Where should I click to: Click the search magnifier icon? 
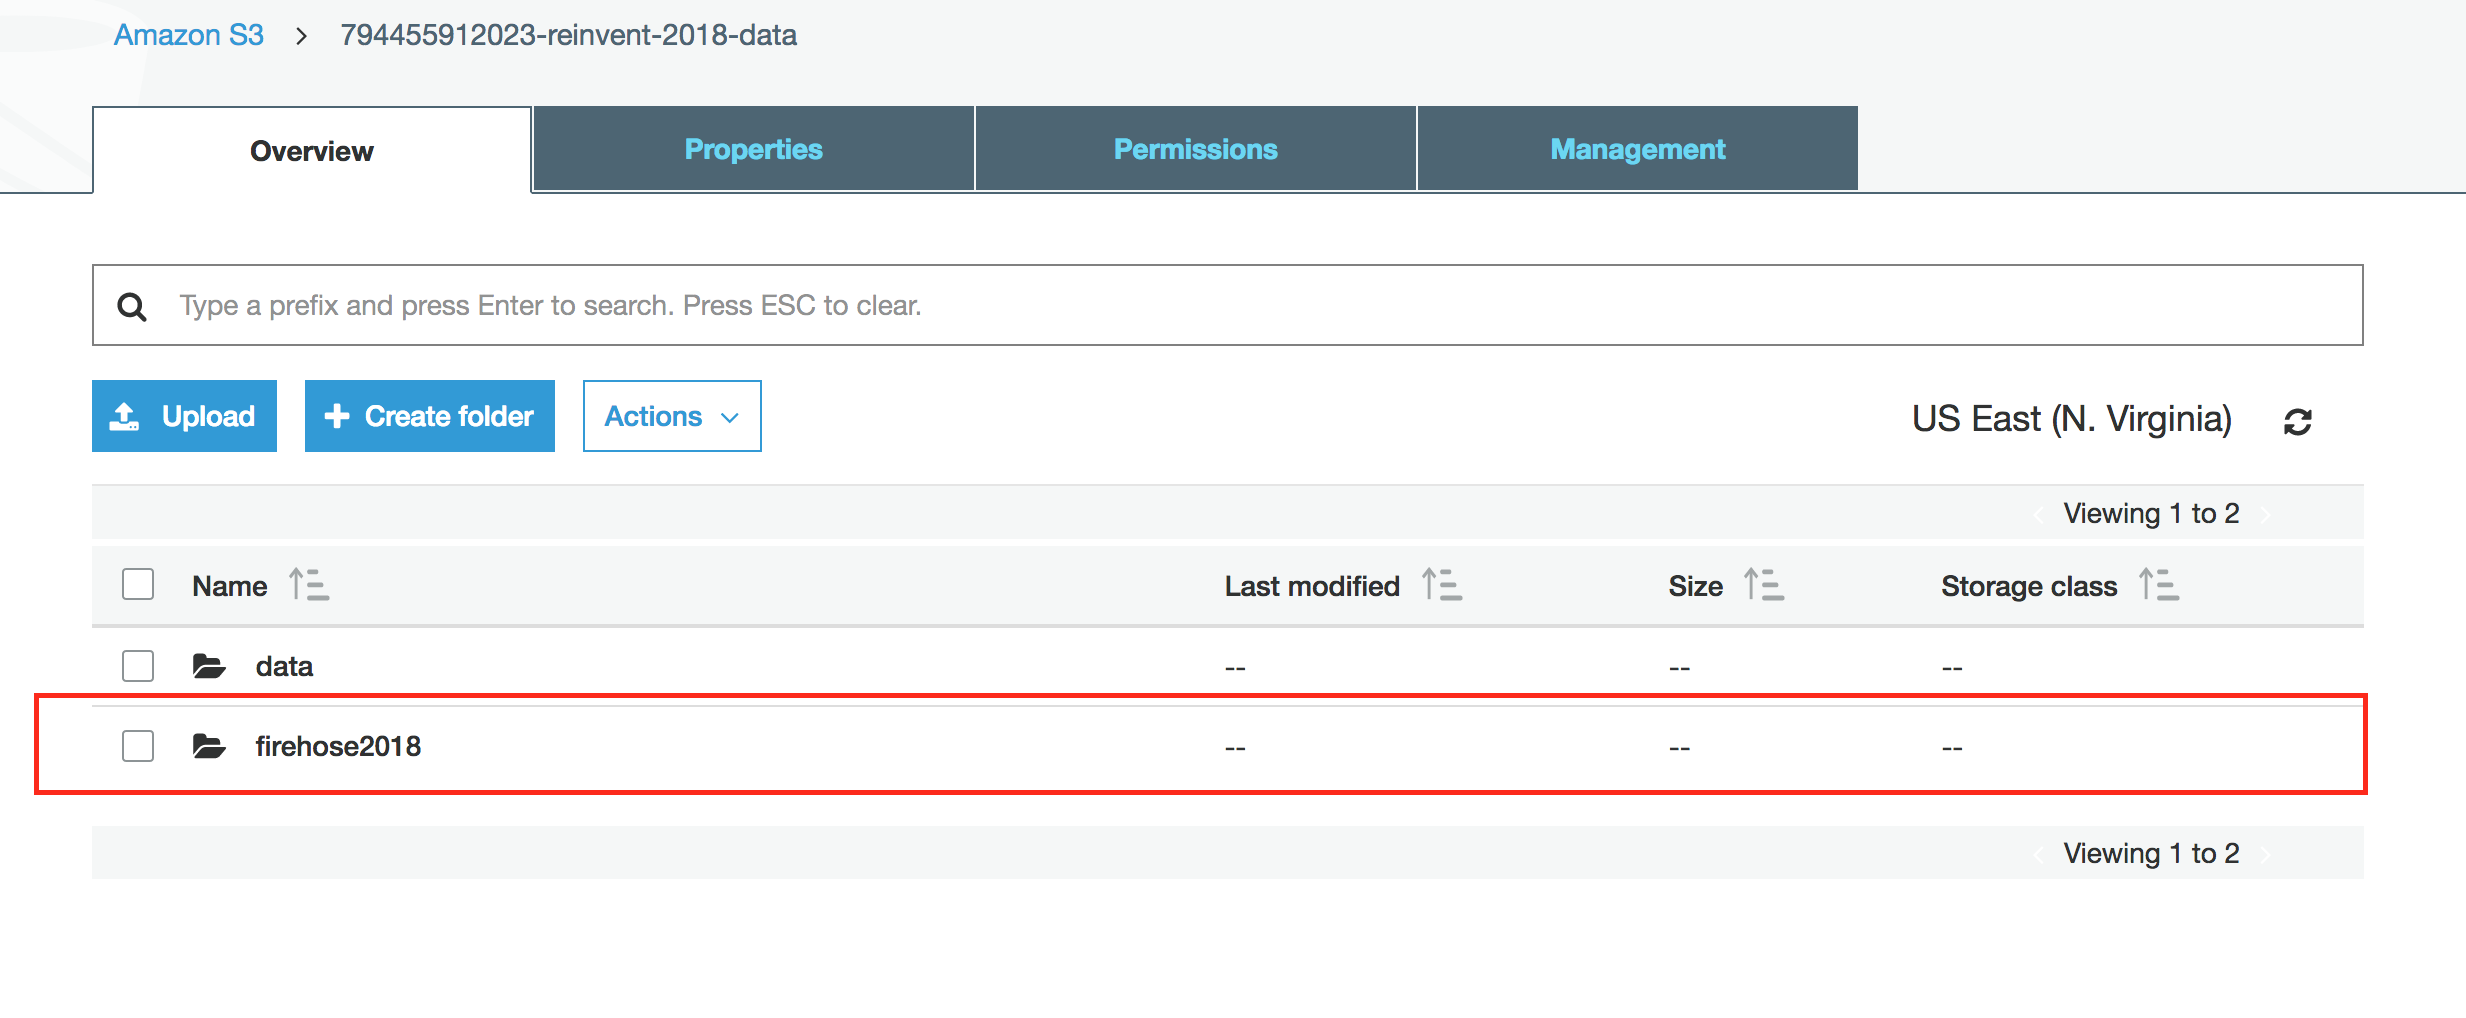click(132, 306)
